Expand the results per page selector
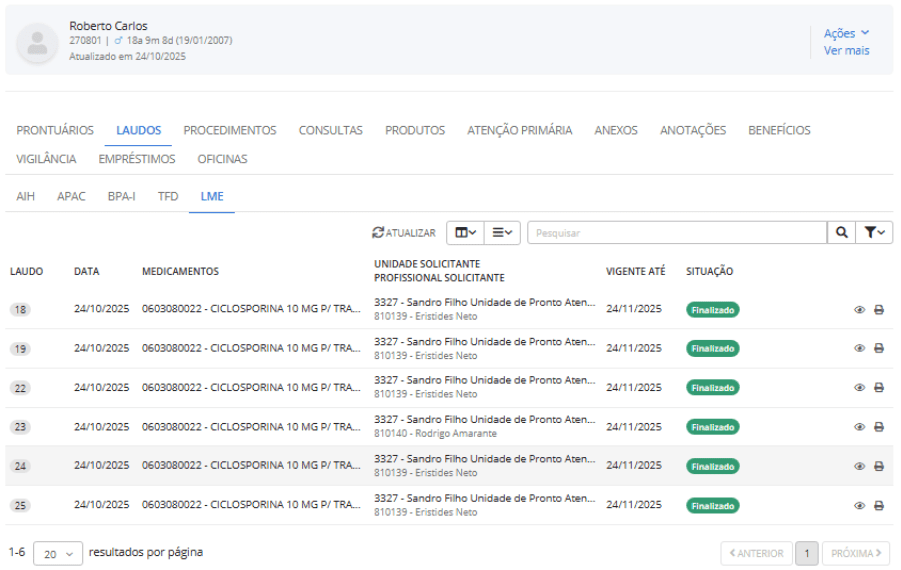Image resolution: width=901 pixels, height=570 pixels. pyautogui.click(x=58, y=554)
